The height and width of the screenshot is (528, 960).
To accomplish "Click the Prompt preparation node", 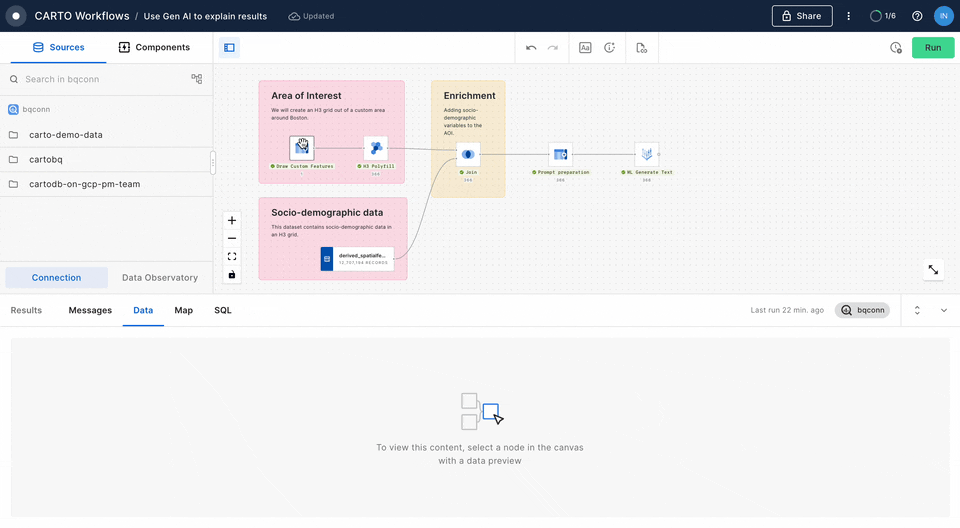I will click(560, 154).
